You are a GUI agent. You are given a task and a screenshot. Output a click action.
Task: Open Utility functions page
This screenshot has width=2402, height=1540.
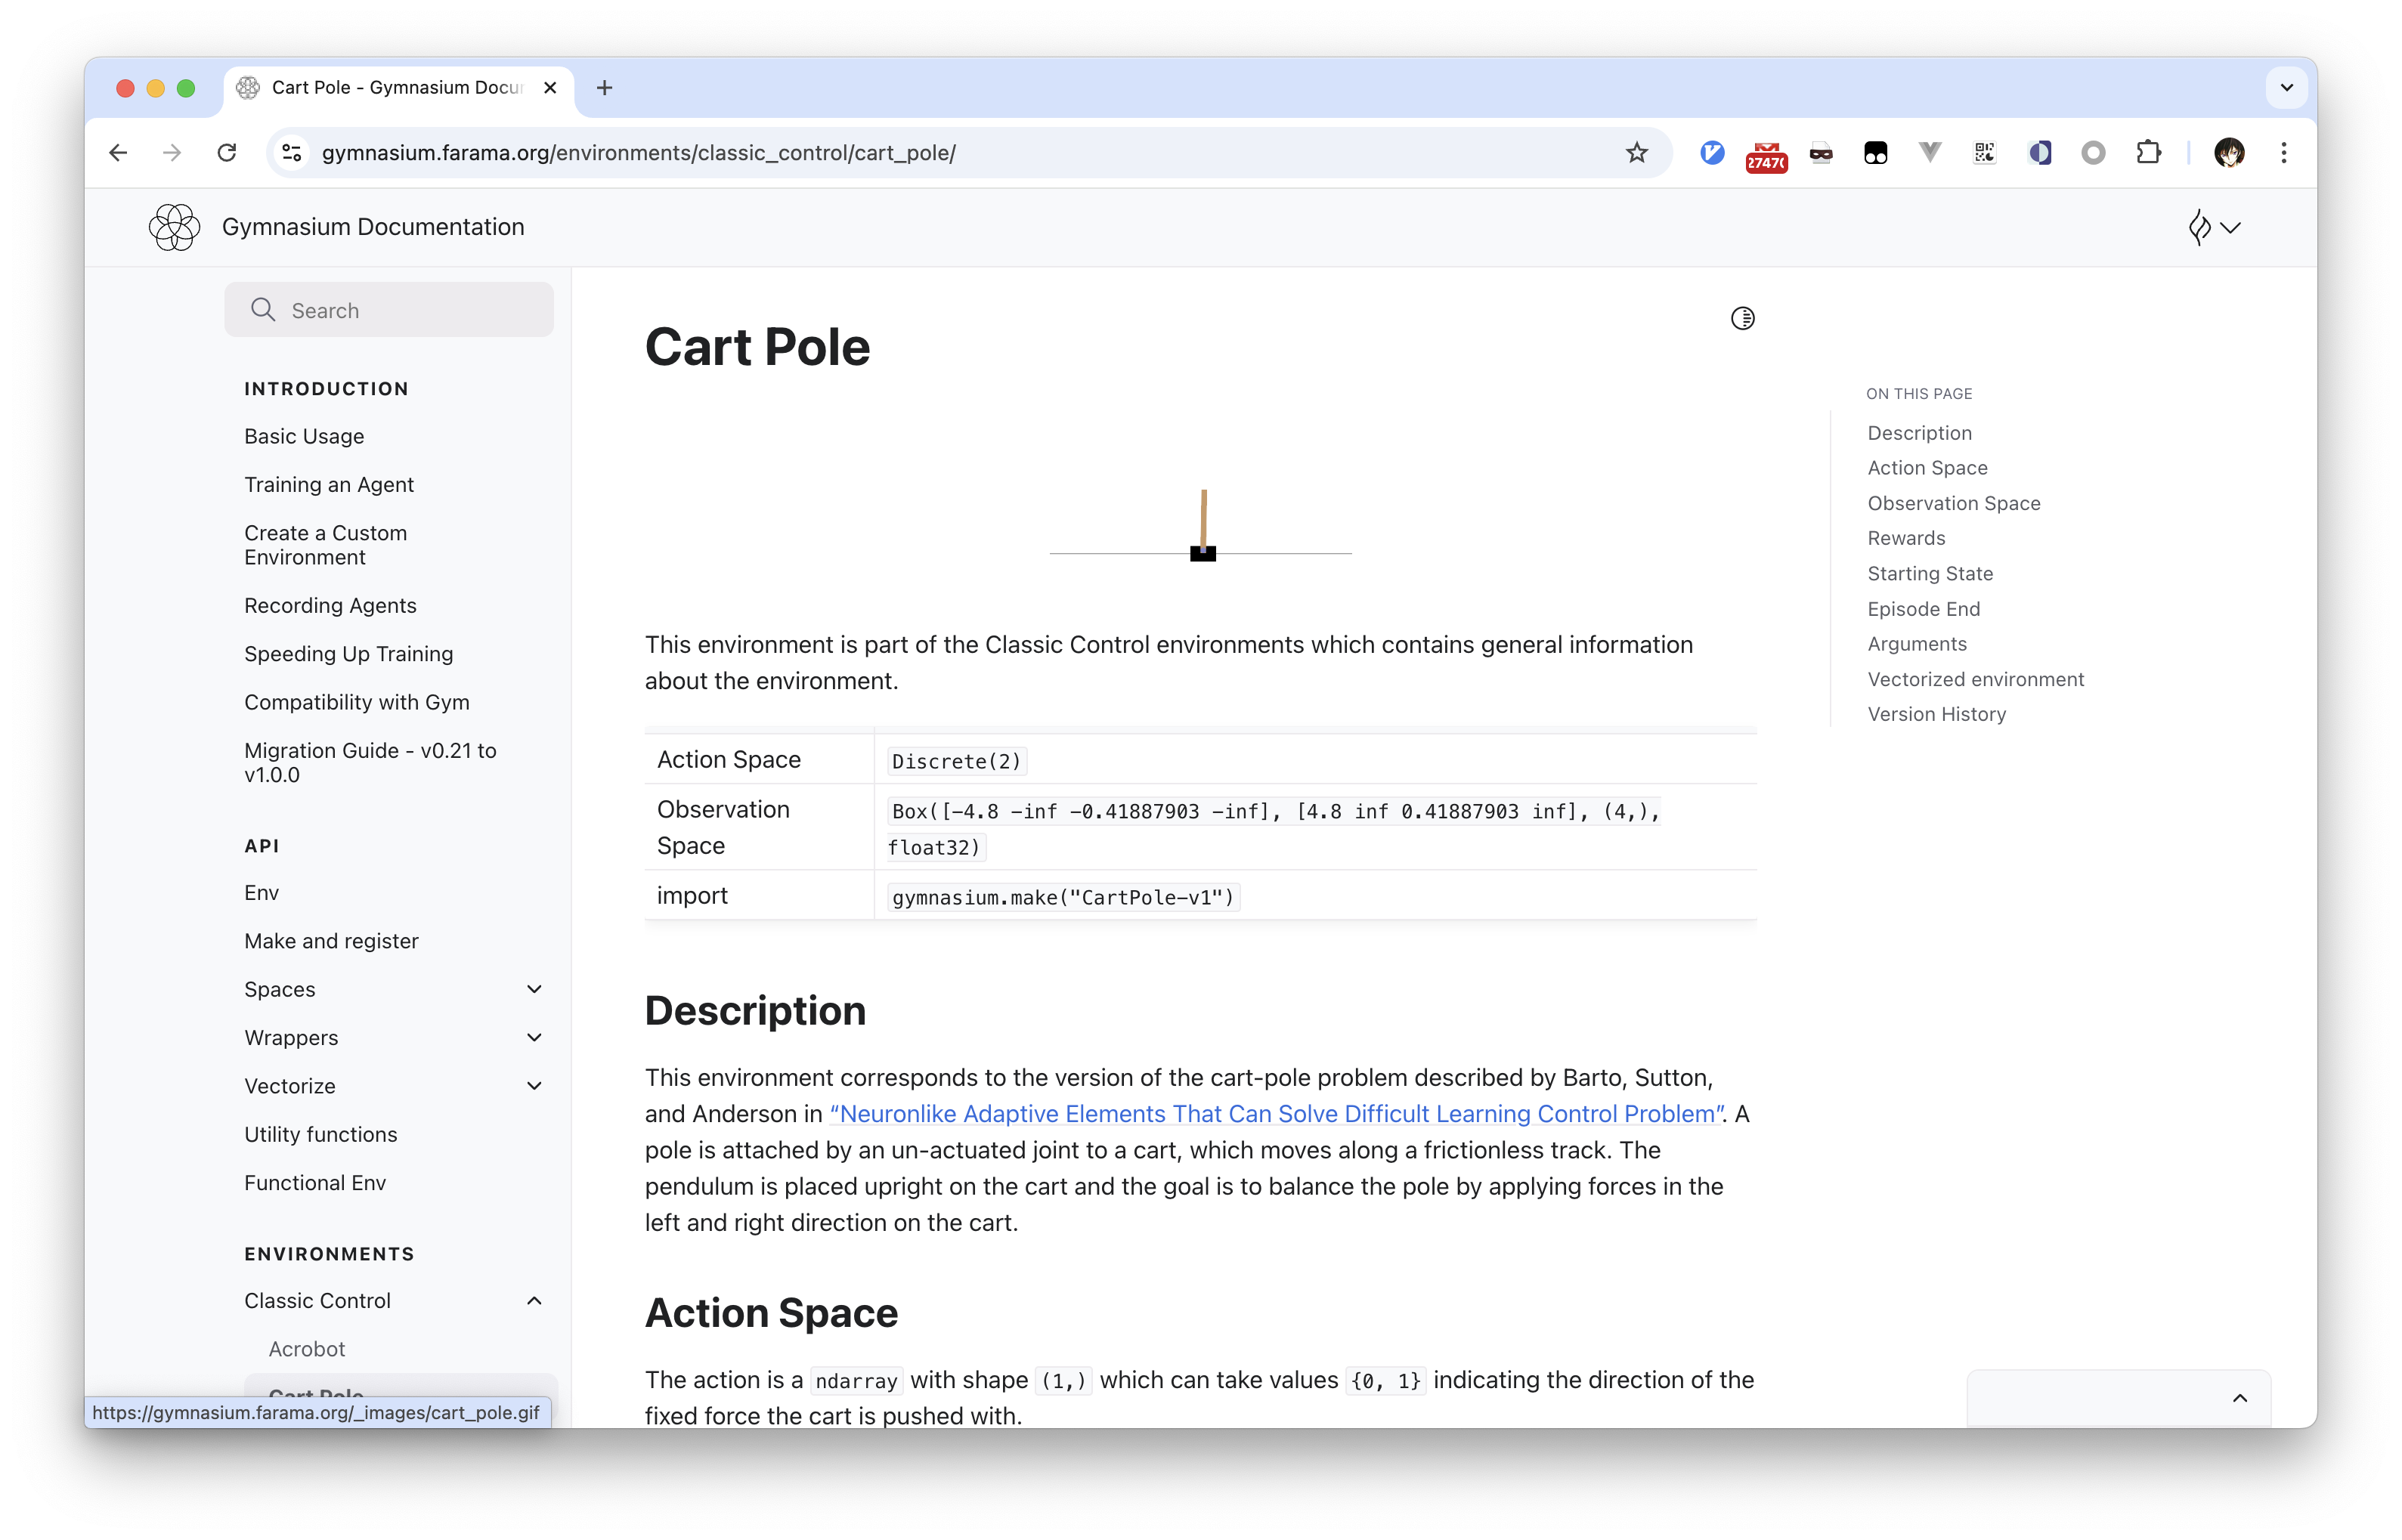(x=320, y=1134)
